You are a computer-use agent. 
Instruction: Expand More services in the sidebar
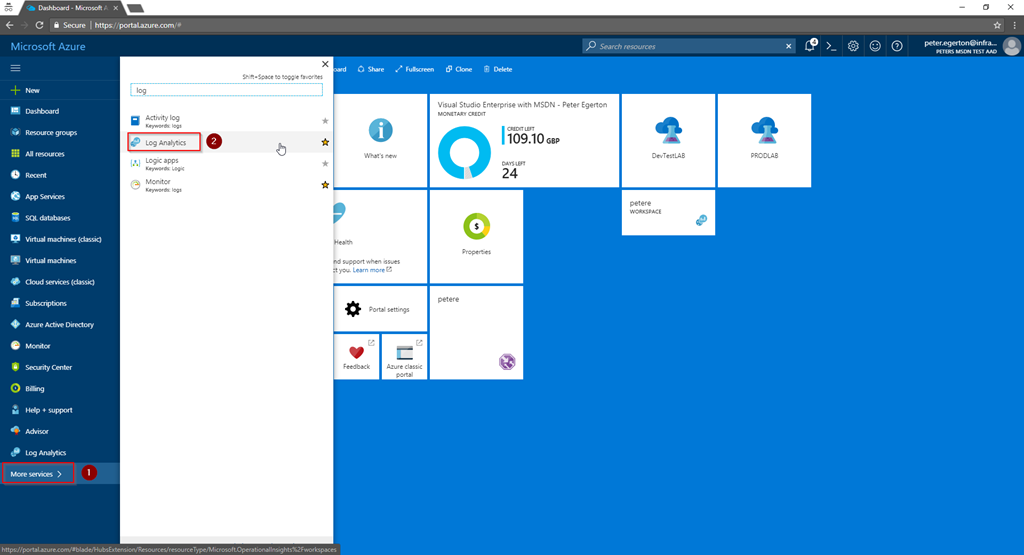pyautogui.click(x=38, y=473)
